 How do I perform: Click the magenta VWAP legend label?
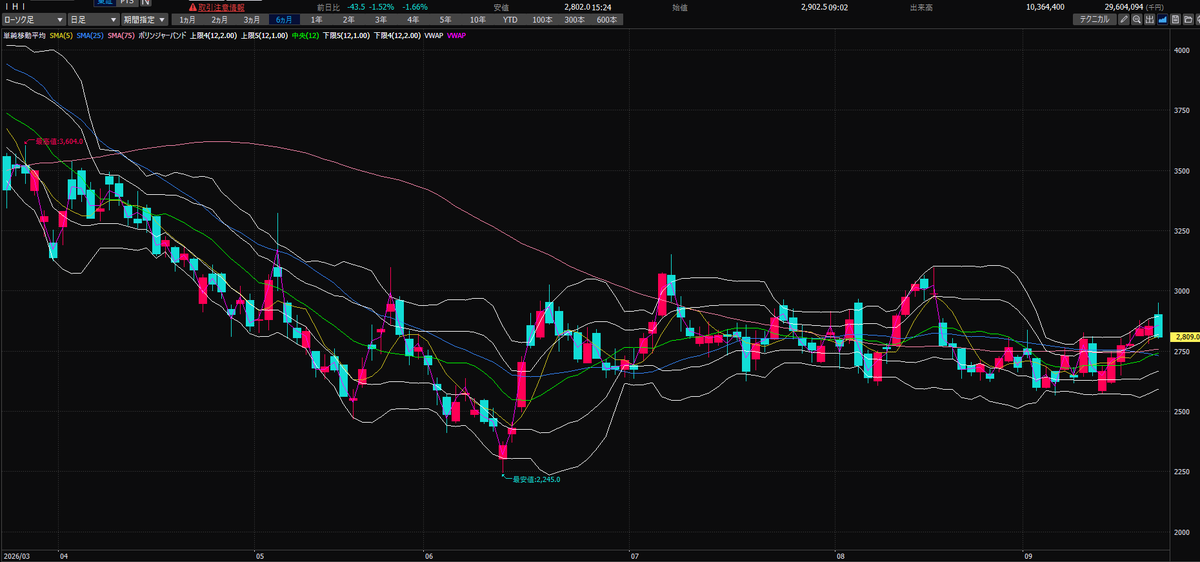point(456,35)
